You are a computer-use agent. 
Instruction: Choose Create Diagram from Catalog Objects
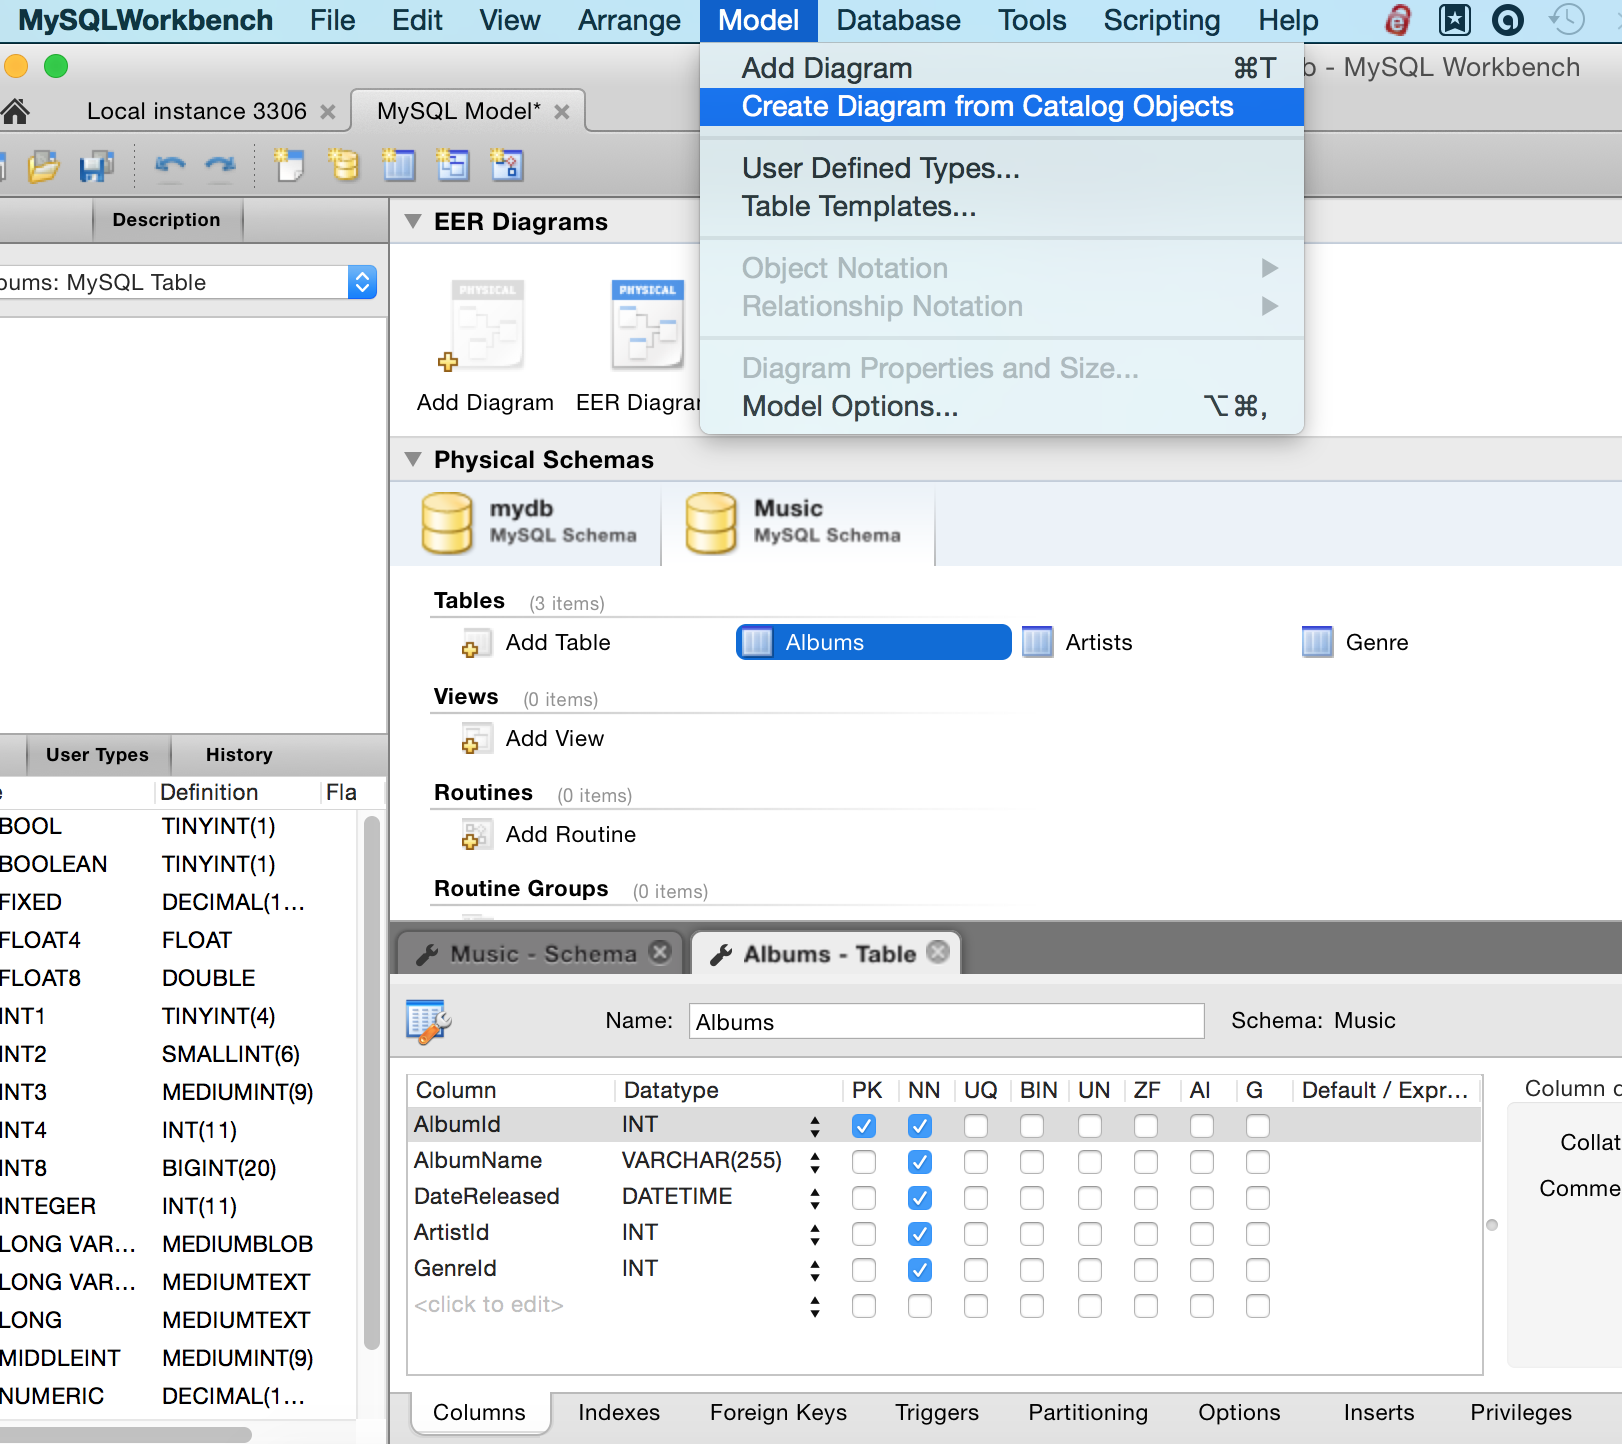1001,107
